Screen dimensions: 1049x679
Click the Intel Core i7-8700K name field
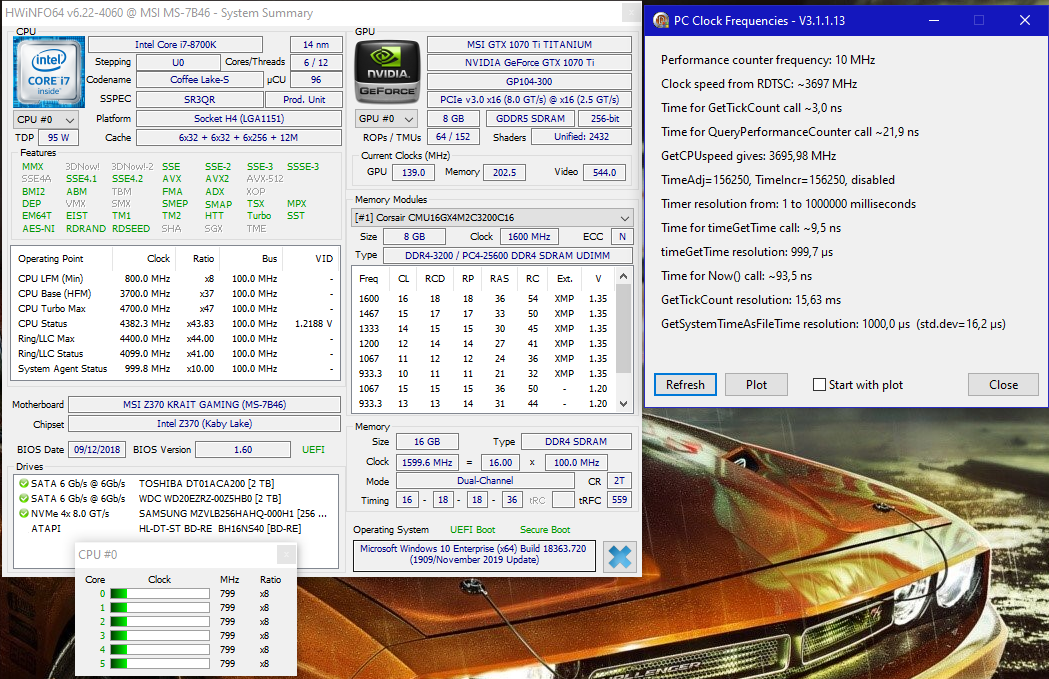pyautogui.click(x=175, y=45)
